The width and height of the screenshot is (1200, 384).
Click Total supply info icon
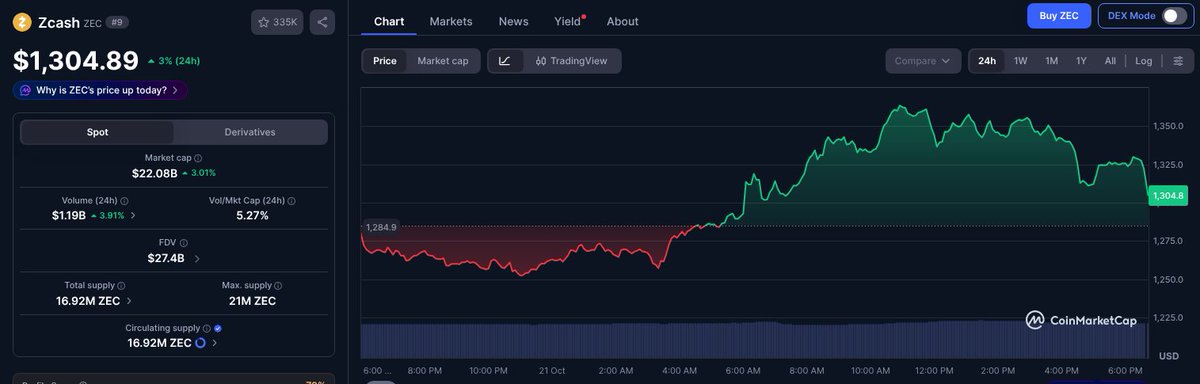point(121,286)
